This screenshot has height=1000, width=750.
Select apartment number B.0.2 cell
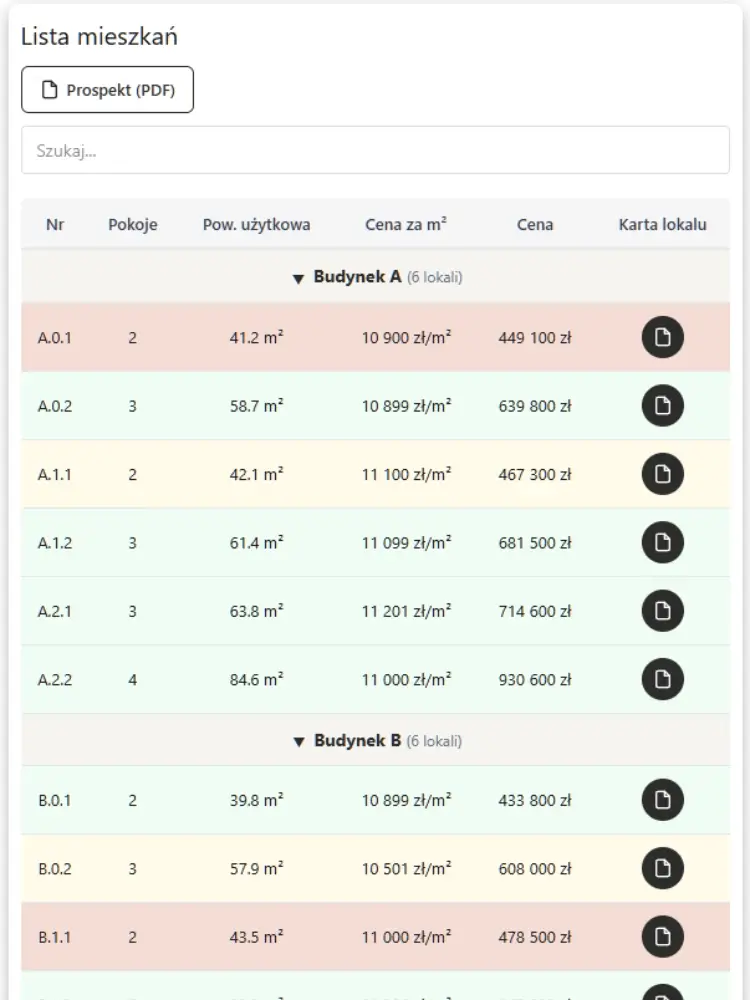click(55, 869)
